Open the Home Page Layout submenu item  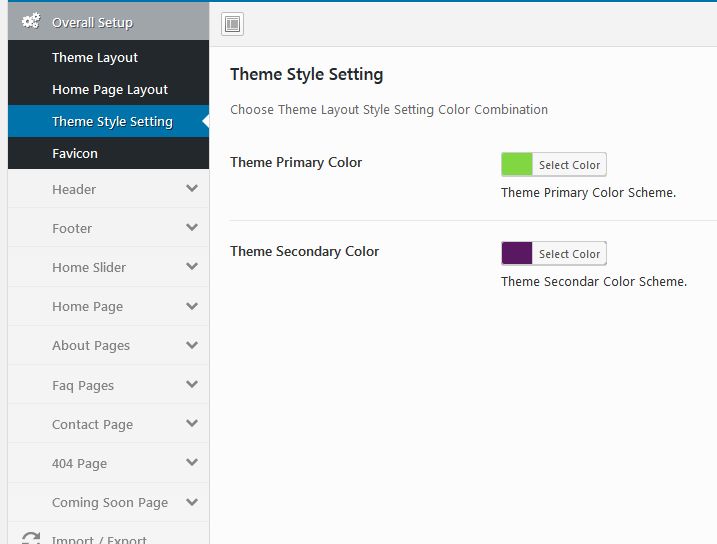click(x=110, y=89)
